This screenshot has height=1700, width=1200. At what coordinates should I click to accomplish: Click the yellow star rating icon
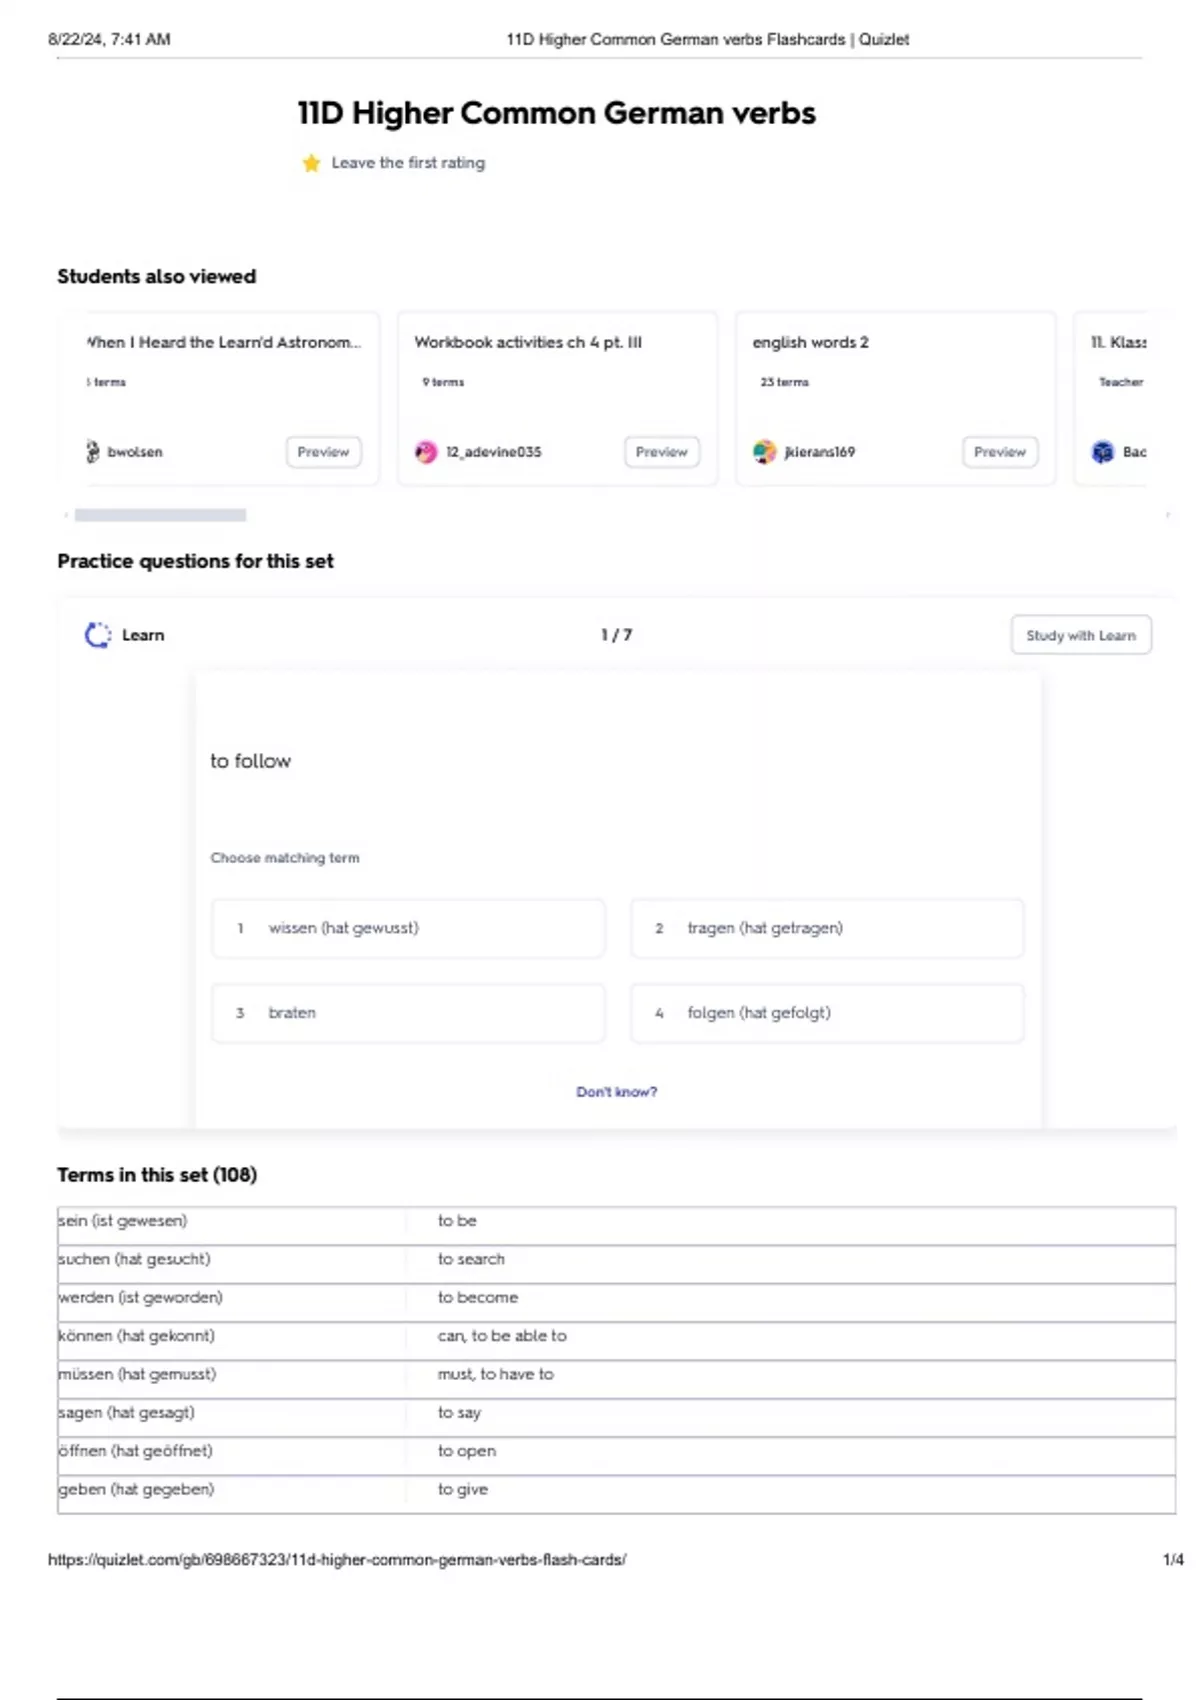point(311,163)
